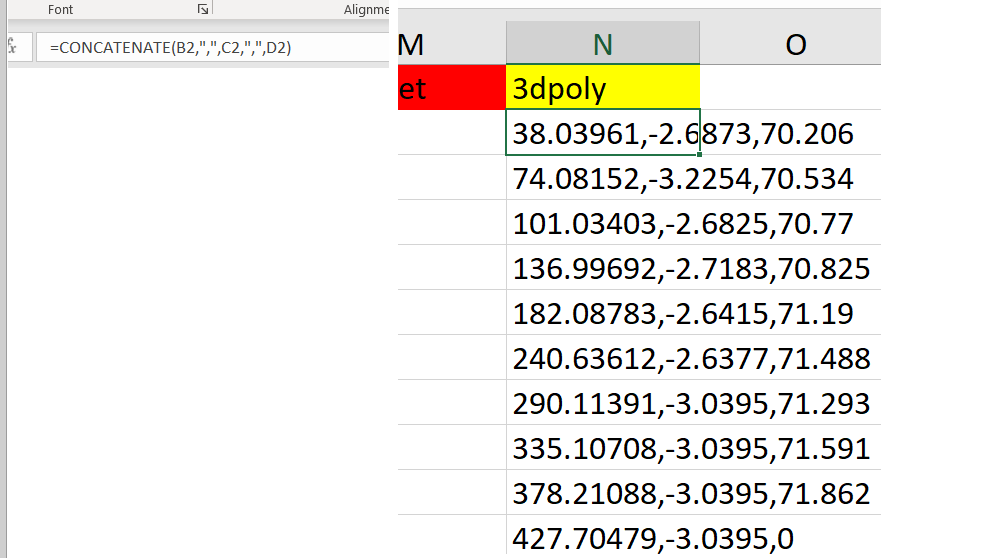The width and height of the screenshot is (1004, 558).
Task: Open the Font dialog launcher icon
Action: point(202,9)
